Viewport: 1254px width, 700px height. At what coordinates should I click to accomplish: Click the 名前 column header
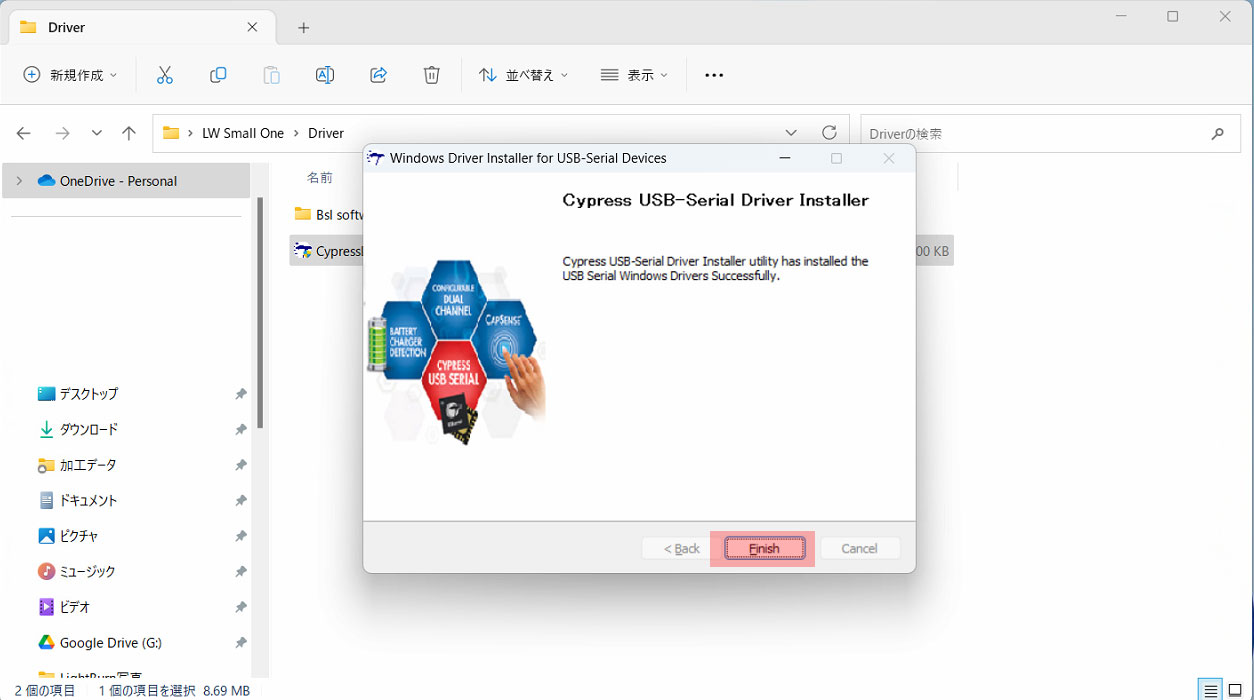[320, 177]
